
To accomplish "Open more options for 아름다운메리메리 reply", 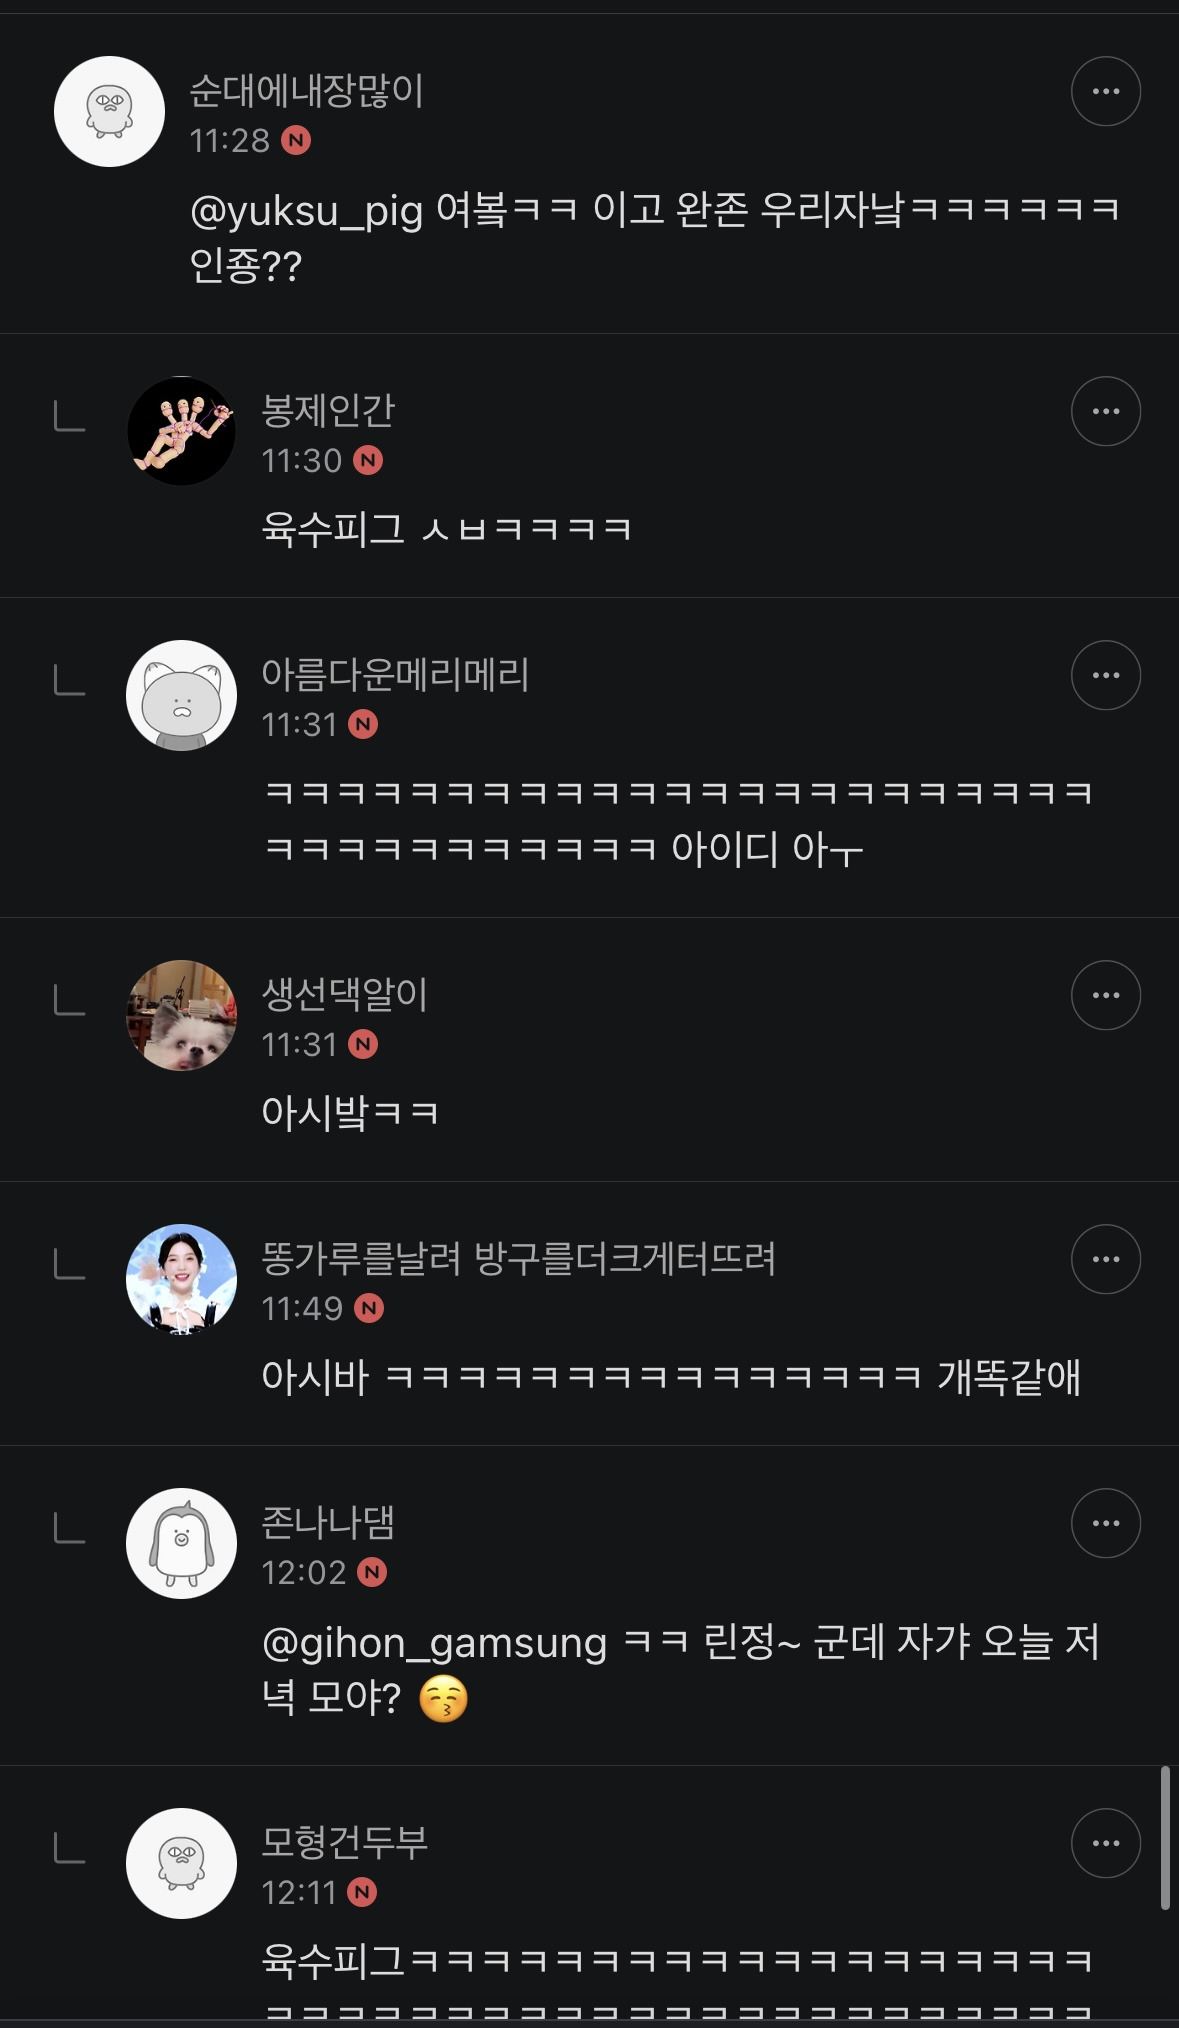I will 1105,675.
